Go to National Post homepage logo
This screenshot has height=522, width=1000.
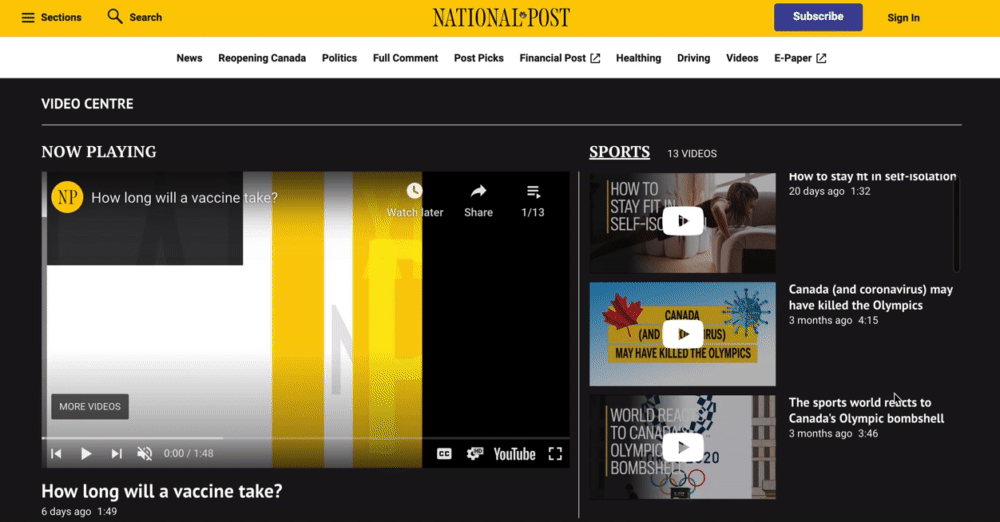(501, 17)
